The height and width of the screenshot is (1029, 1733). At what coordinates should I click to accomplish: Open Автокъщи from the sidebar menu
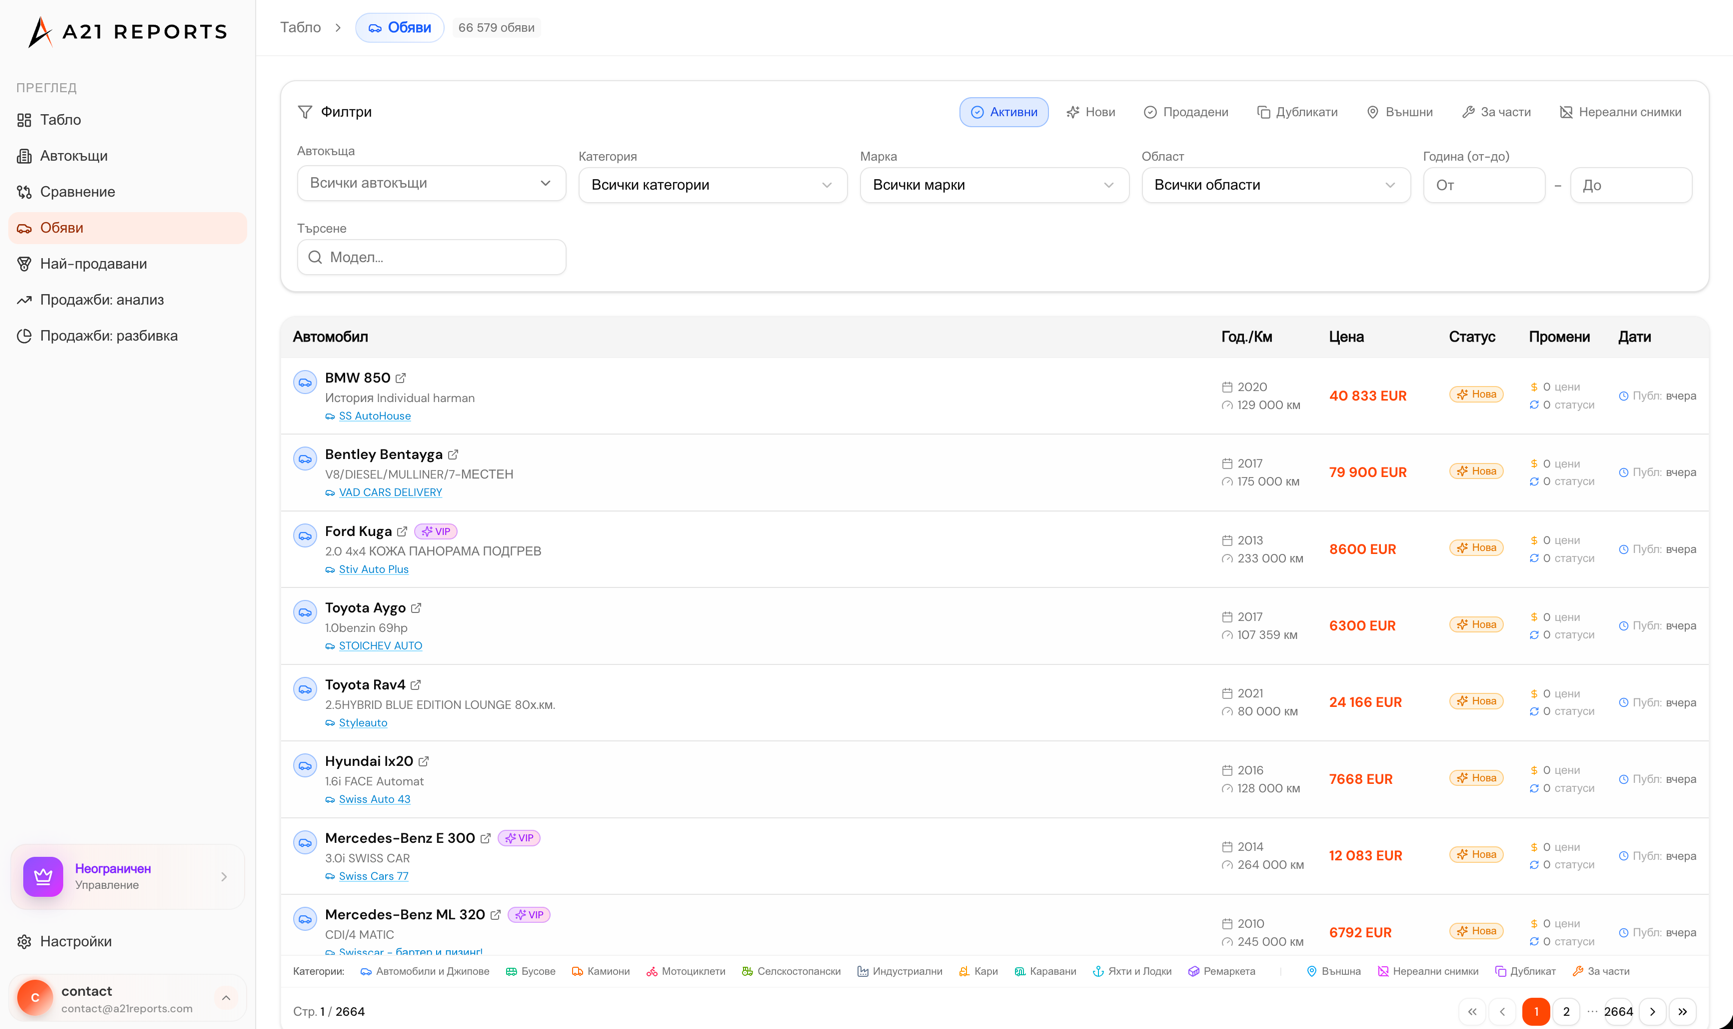[x=74, y=156]
